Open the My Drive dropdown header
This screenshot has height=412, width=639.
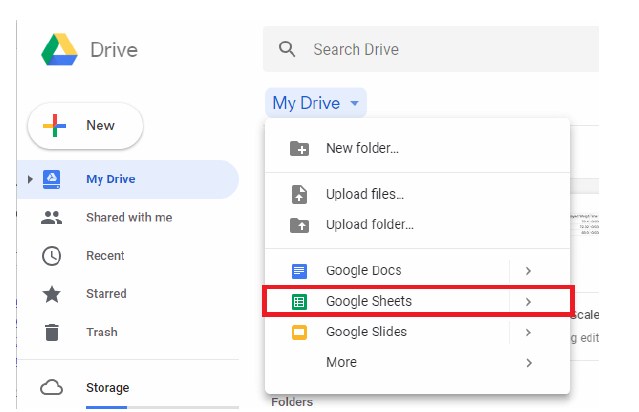(x=316, y=103)
